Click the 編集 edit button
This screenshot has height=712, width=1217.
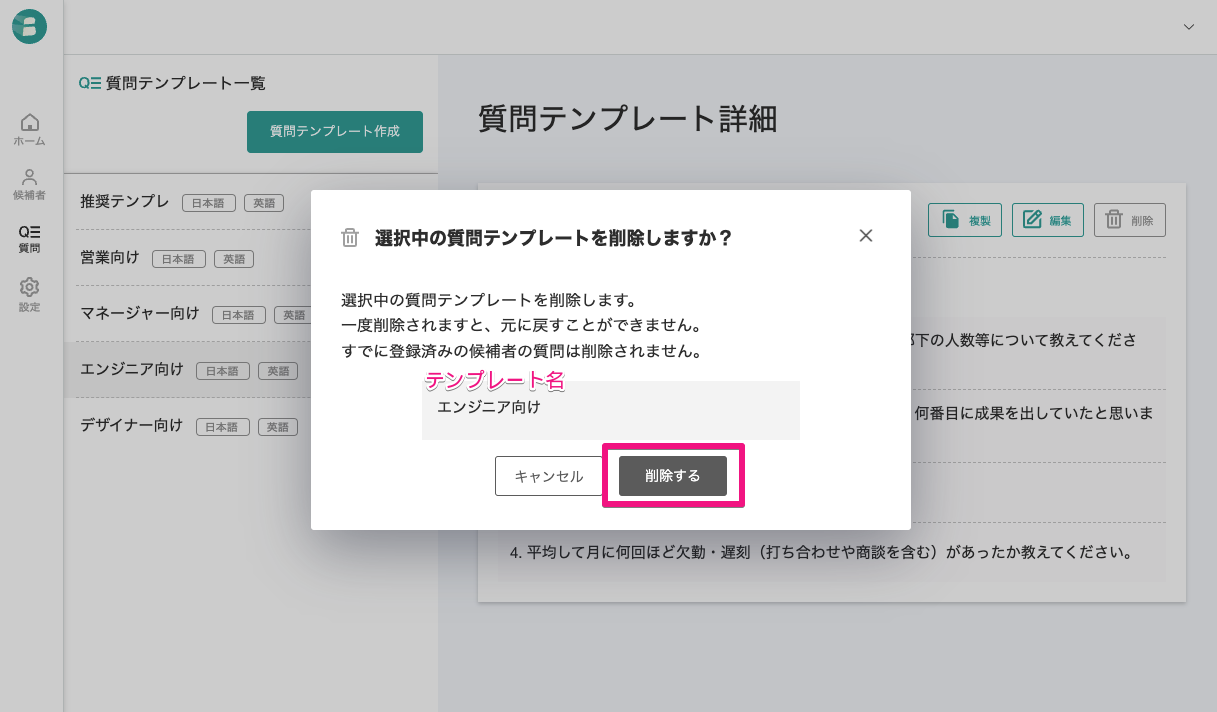[1048, 220]
